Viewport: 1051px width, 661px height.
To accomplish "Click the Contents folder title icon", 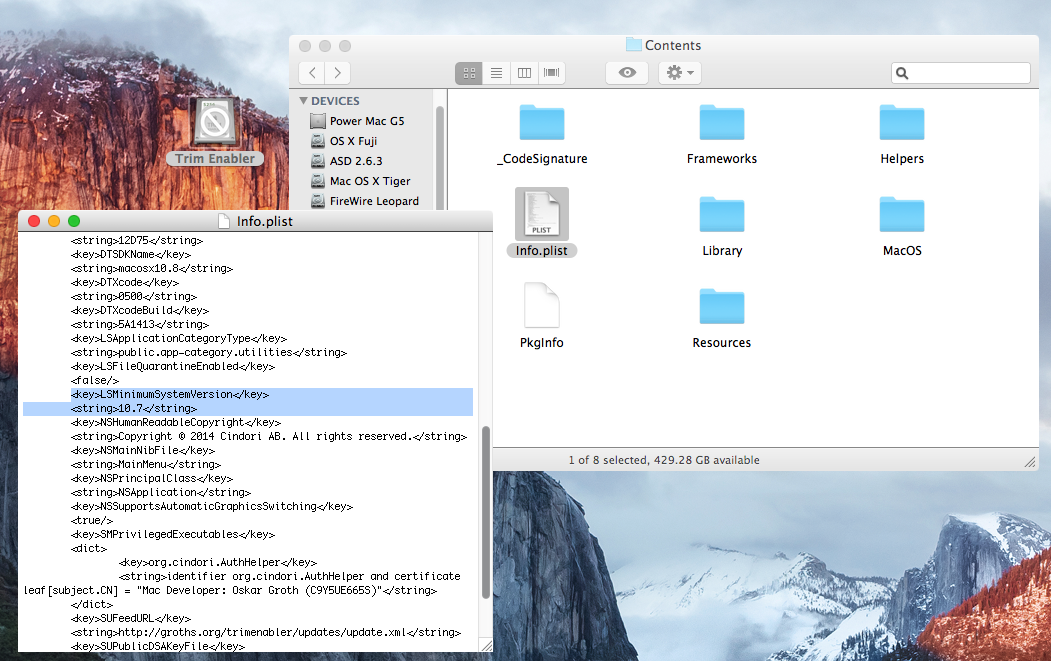I will click(x=633, y=45).
